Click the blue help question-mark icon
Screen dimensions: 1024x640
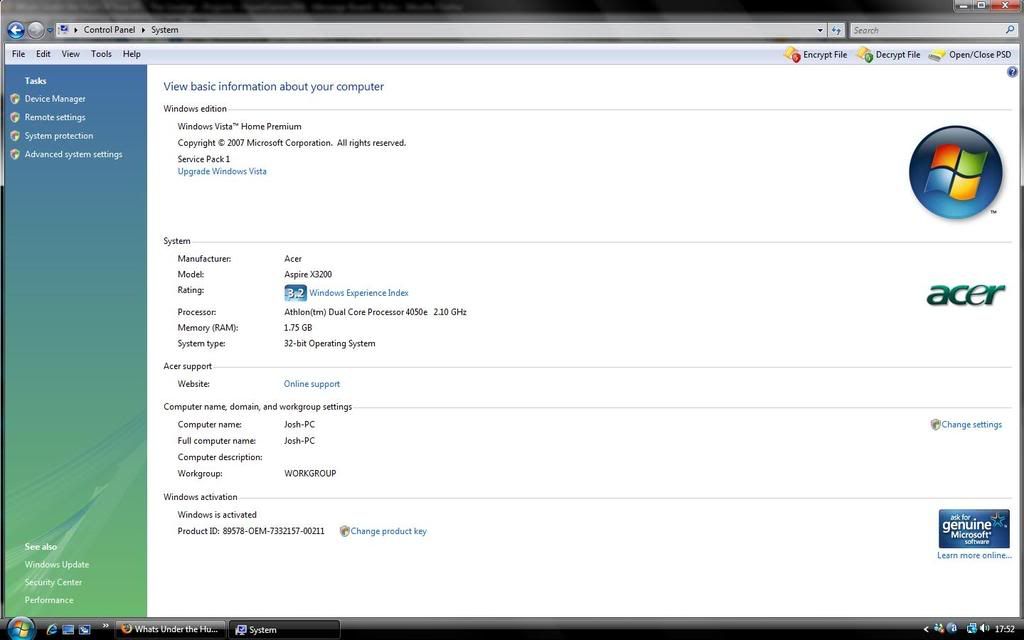1012,72
